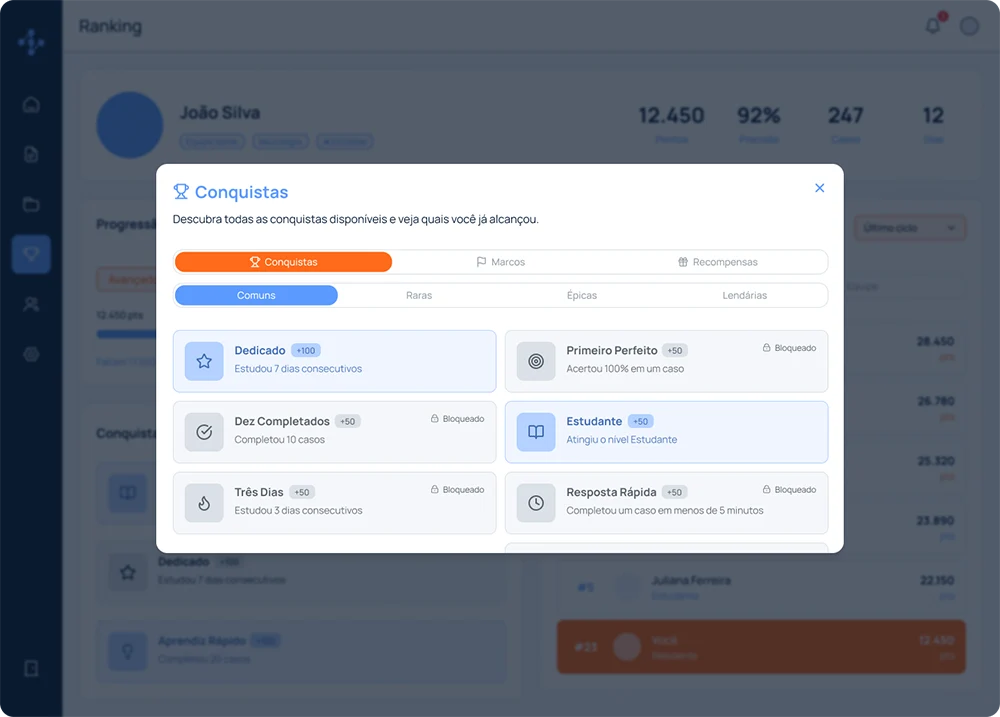The height and width of the screenshot is (717, 1000).
Task: Open the folder icon in the sidebar
Action: point(31,204)
